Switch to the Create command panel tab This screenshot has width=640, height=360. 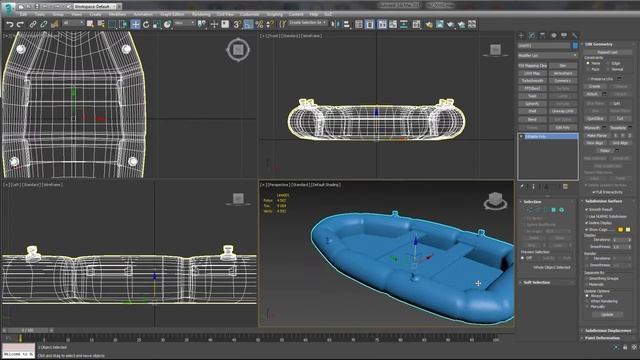click(x=521, y=36)
